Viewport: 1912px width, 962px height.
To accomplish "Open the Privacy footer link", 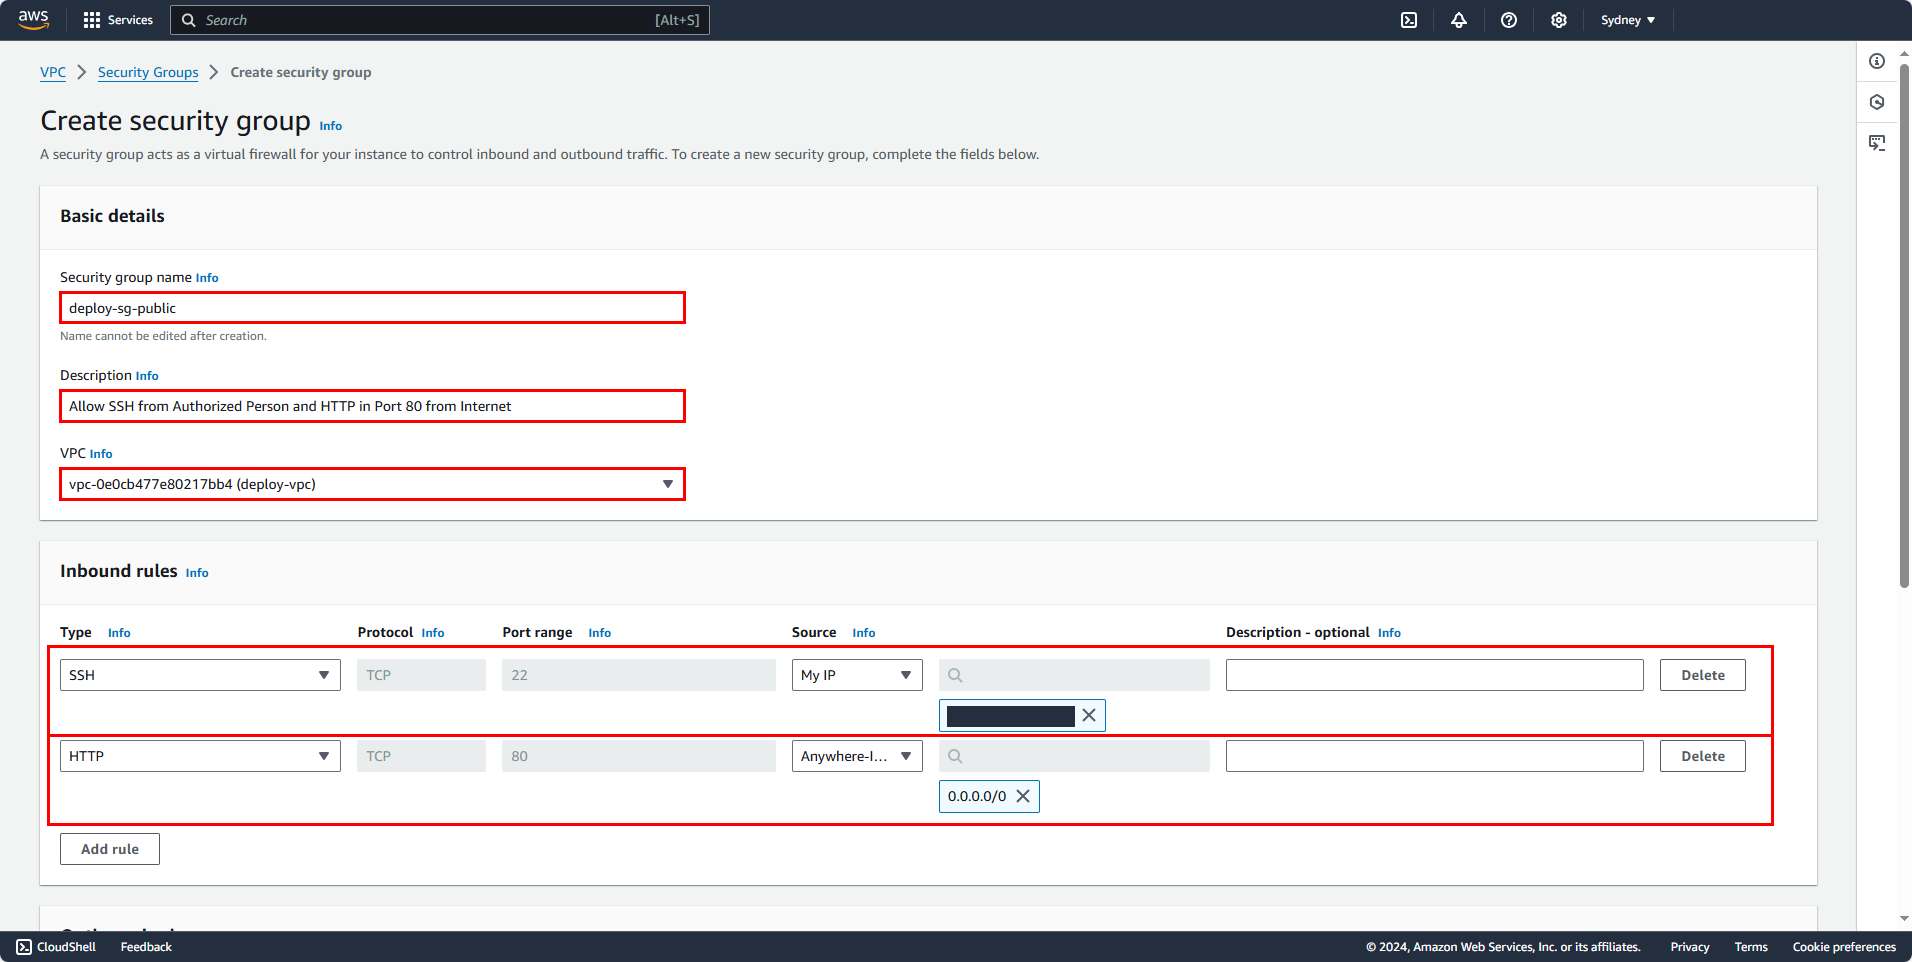I will (x=1690, y=947).
